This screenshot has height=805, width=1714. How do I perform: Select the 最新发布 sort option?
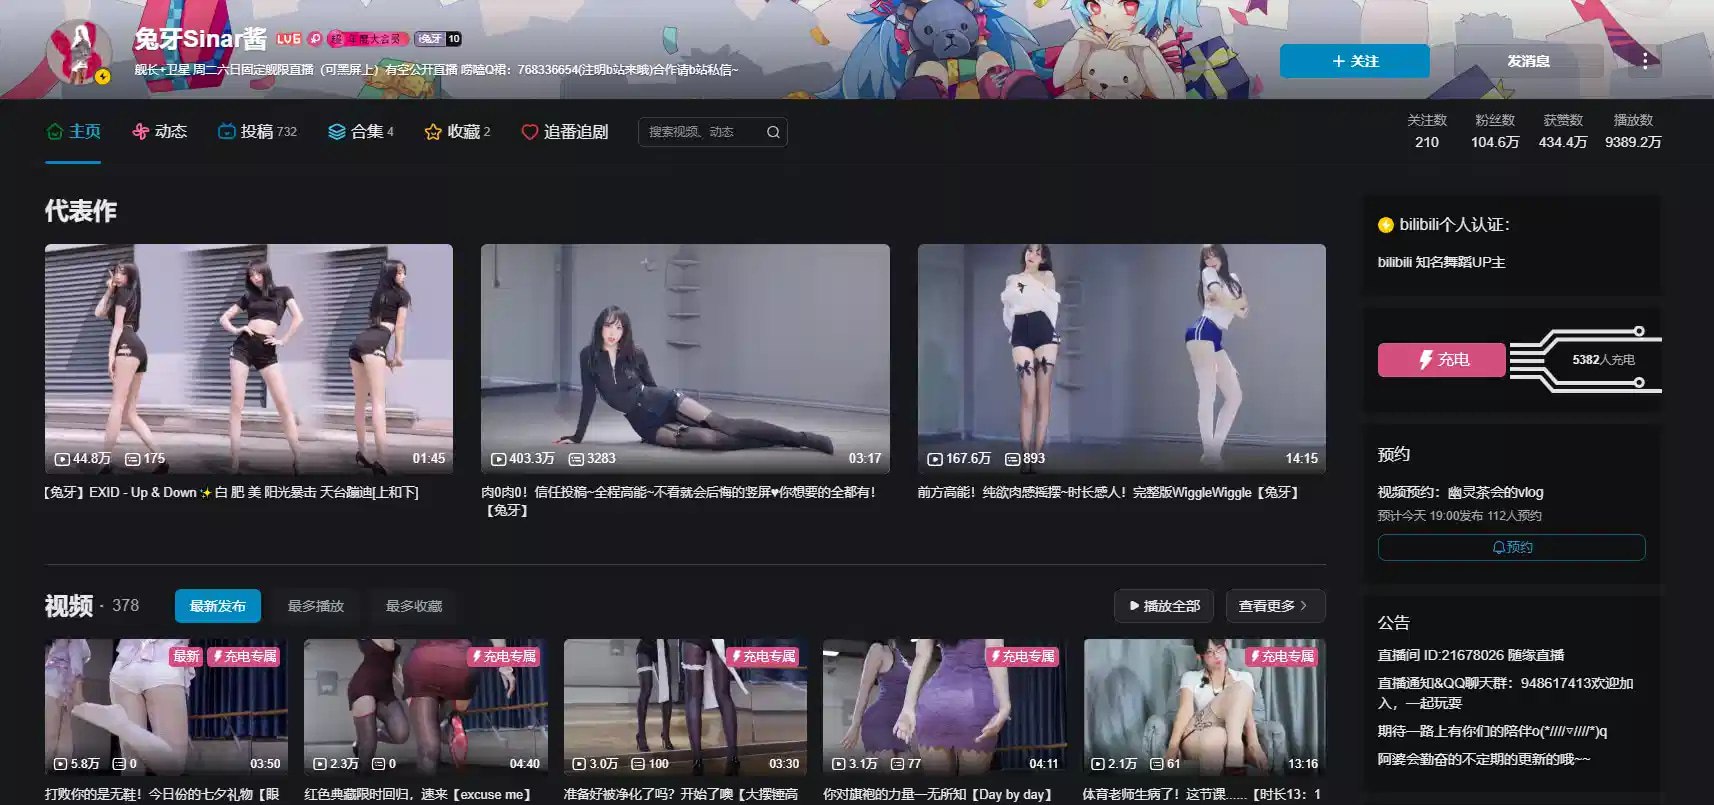point(217,606)
